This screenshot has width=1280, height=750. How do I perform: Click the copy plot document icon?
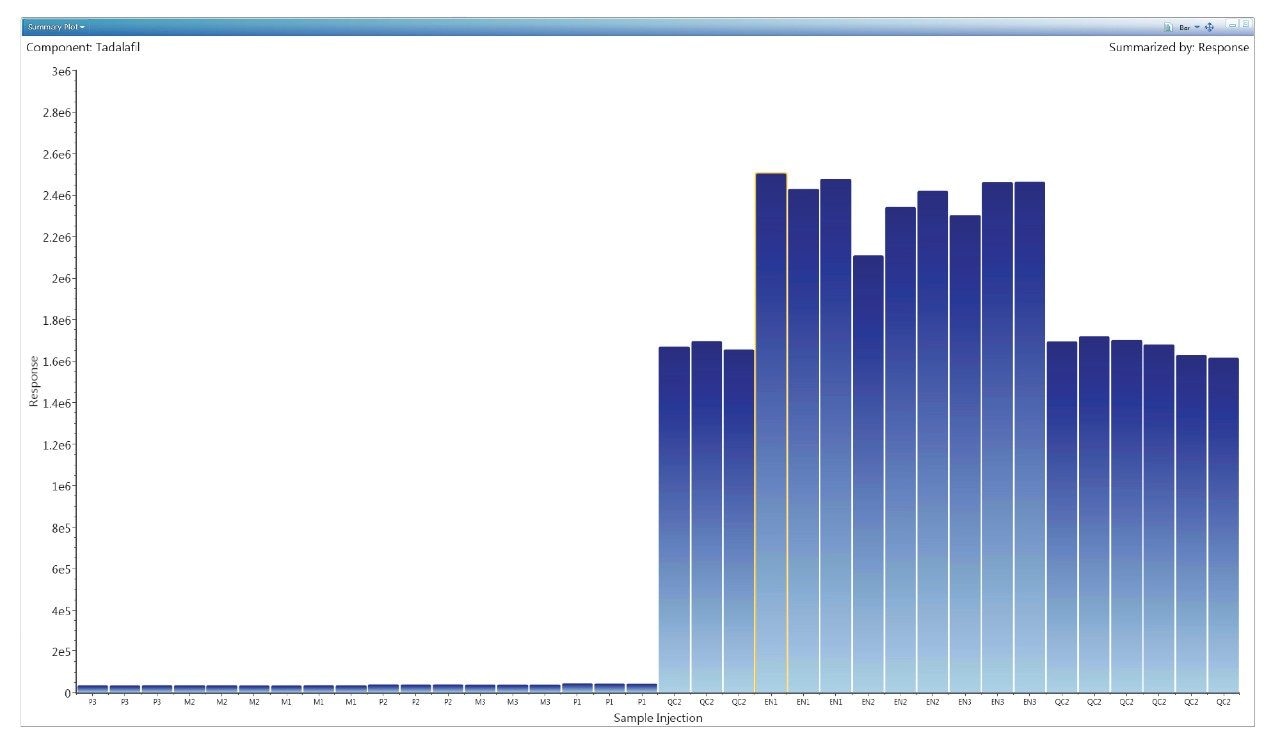[1168, 27]
